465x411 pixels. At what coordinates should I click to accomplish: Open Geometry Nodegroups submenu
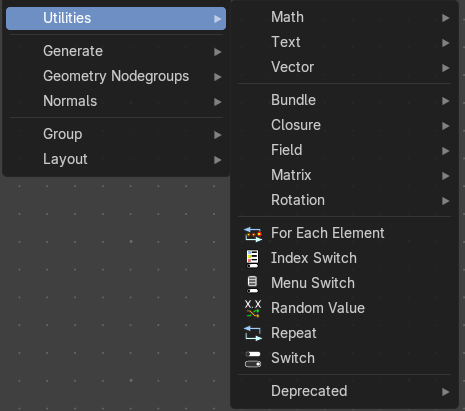[116, 76]
